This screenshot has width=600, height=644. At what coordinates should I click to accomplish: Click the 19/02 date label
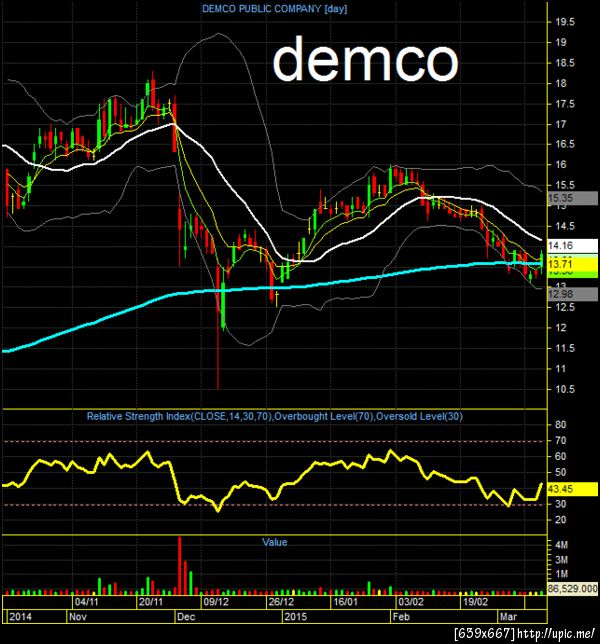[x=475, y=602]
